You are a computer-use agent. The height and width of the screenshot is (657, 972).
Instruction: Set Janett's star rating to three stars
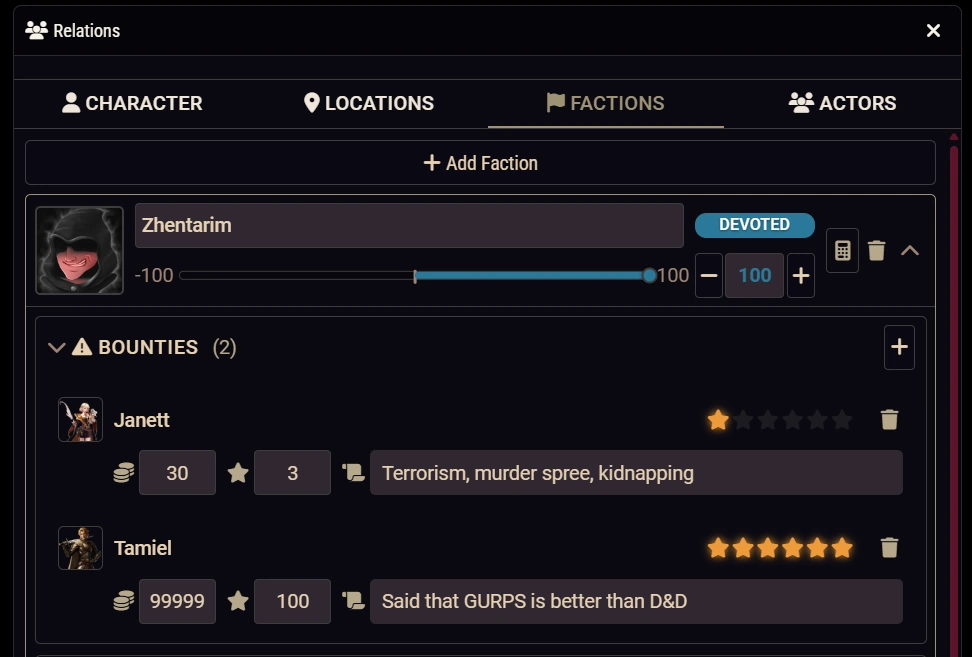pyautogui.click(x=768, y=420)
